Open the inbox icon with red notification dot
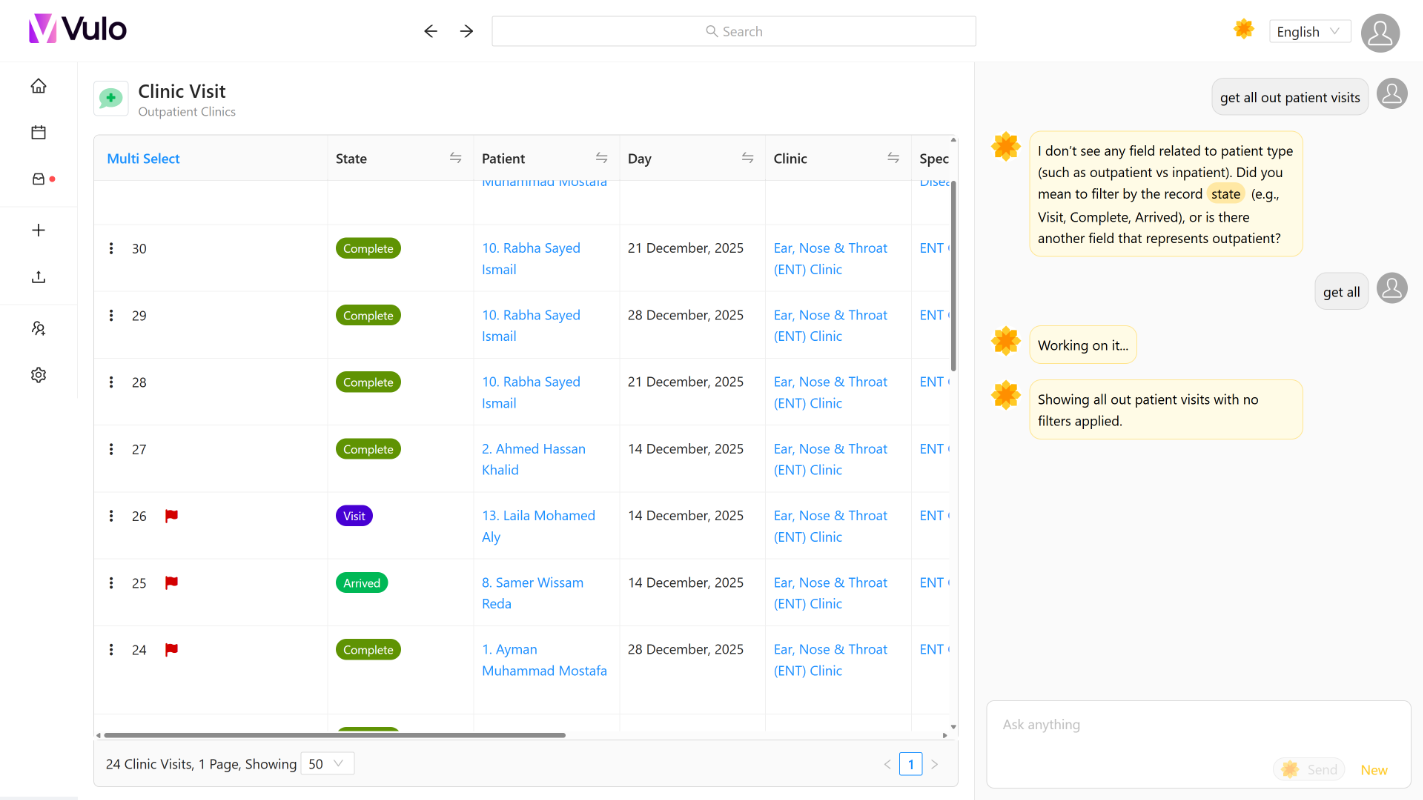Viewport: 1423px width, 800px height. click(x=38, y=178)
